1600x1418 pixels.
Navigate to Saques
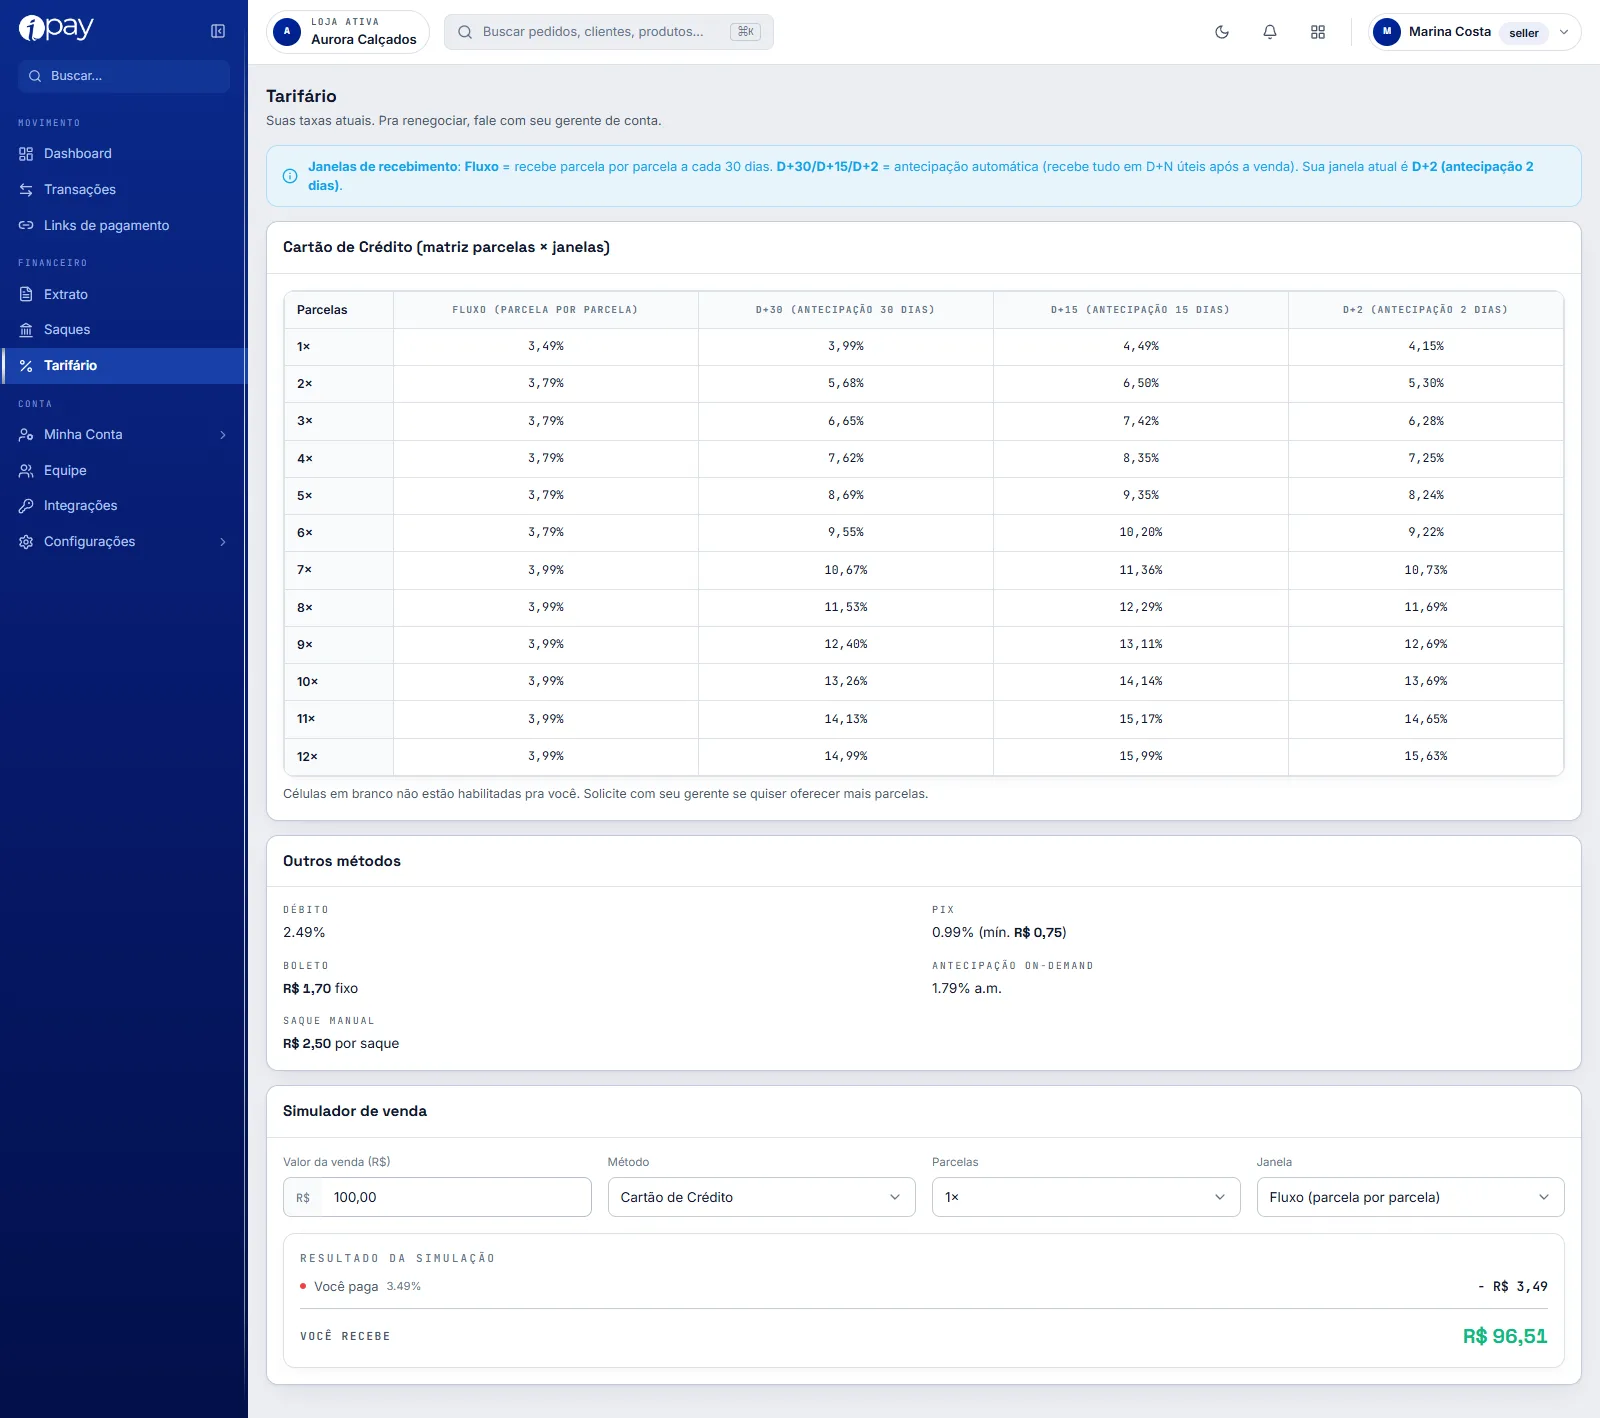coord(124,330)
